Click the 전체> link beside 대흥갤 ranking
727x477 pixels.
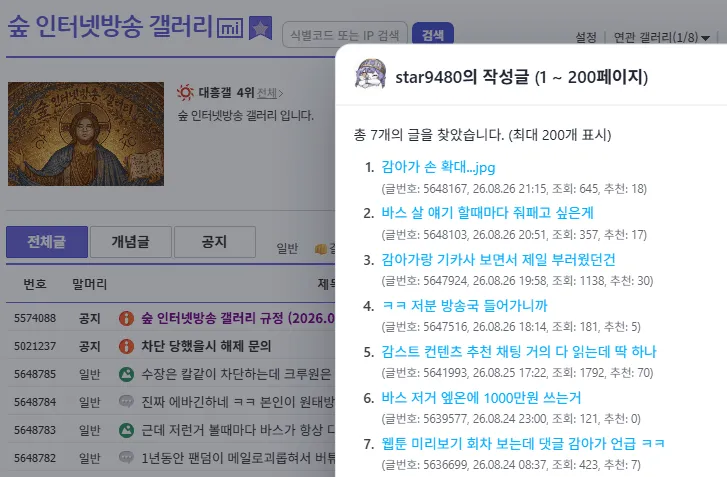click(270, 93)
